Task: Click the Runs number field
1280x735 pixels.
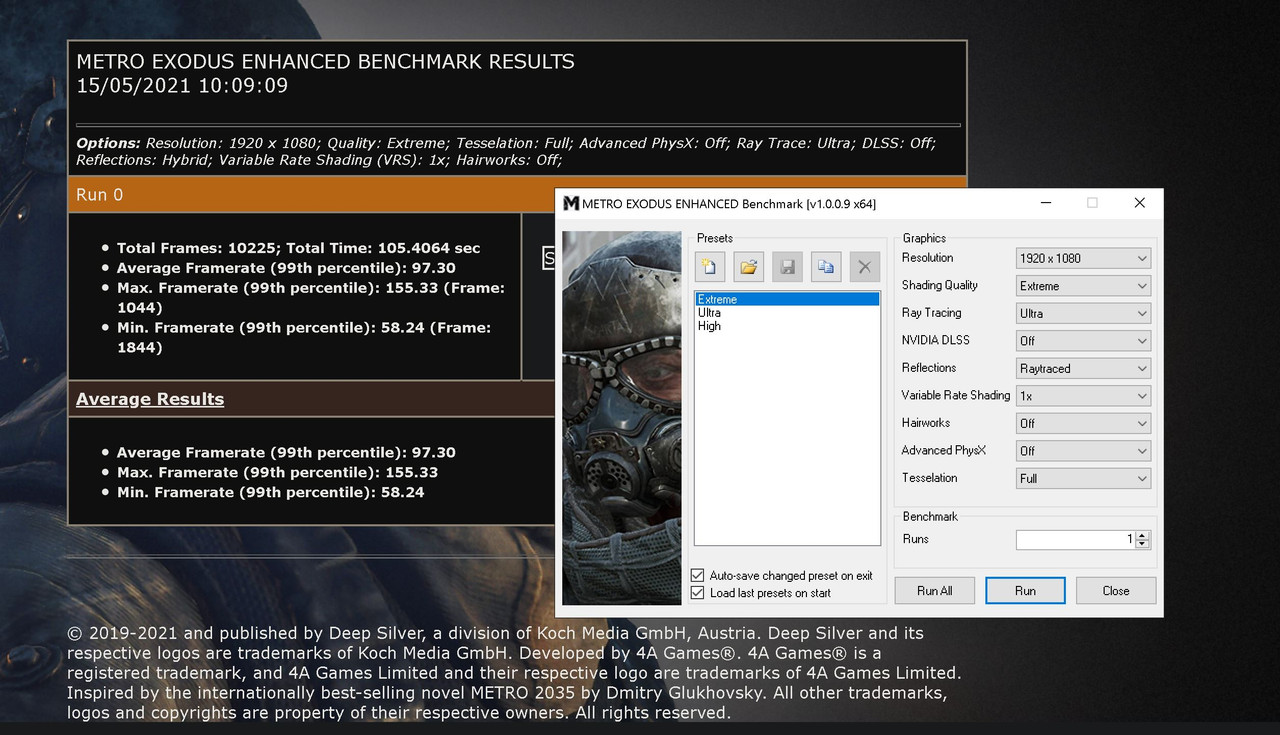Action: click(1075, 539)
